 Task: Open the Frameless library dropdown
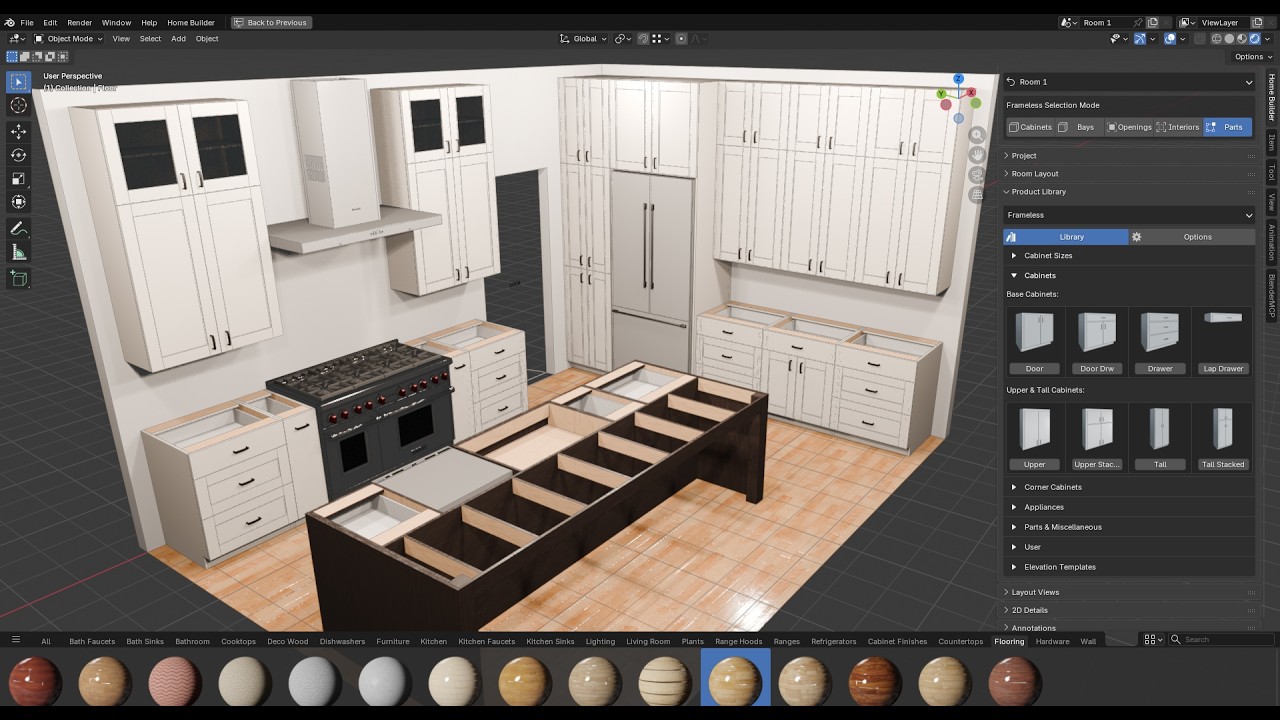[1129, 215]
